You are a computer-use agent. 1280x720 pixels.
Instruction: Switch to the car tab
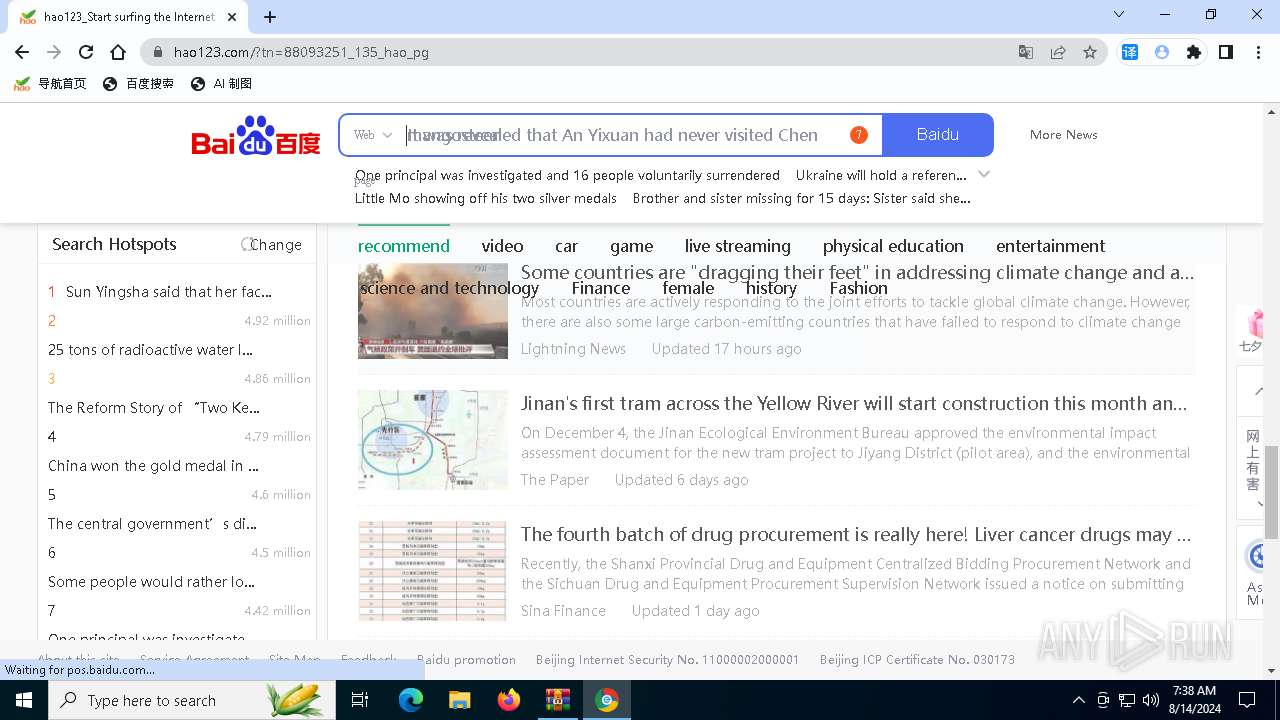567,246
